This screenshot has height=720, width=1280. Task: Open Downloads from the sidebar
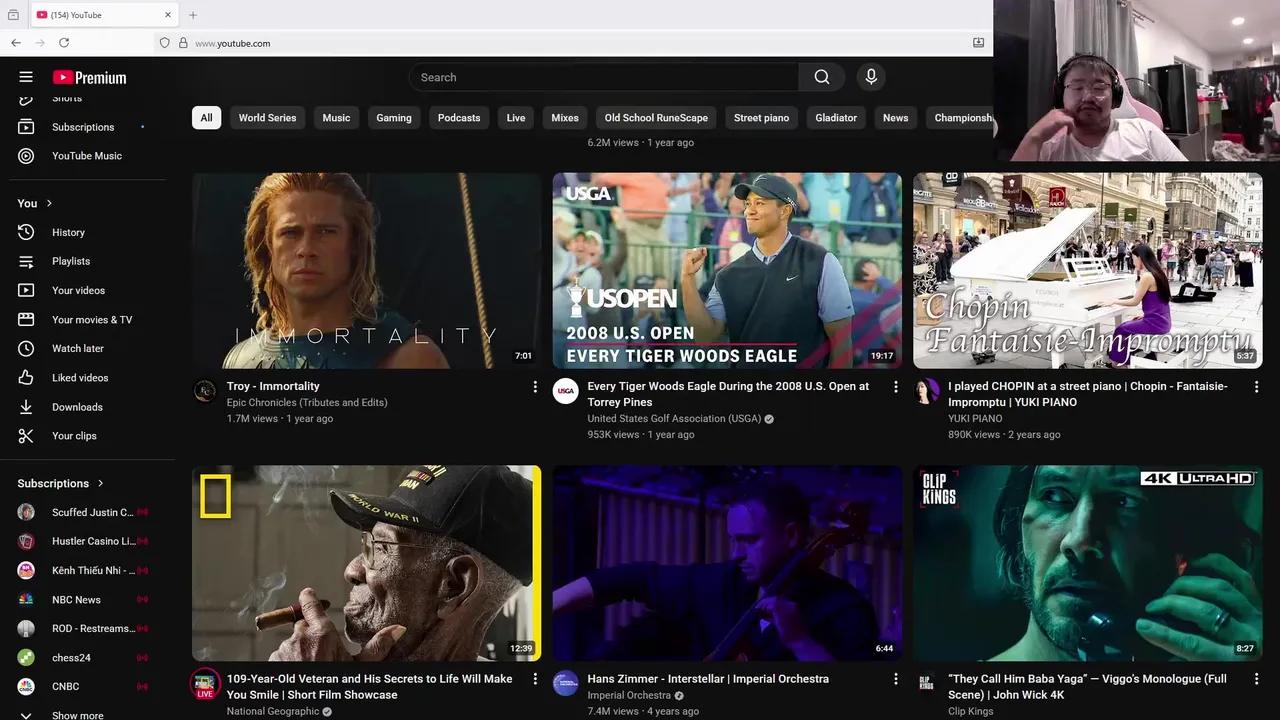coord(77,407)
